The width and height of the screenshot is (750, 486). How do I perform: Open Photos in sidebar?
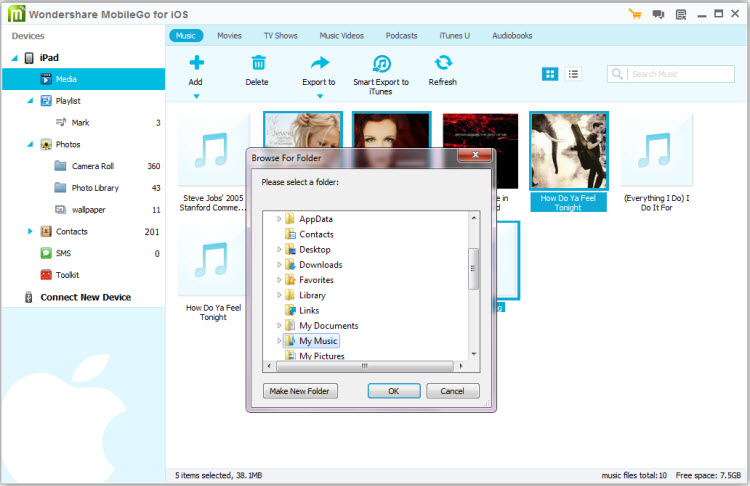[67, 144]
